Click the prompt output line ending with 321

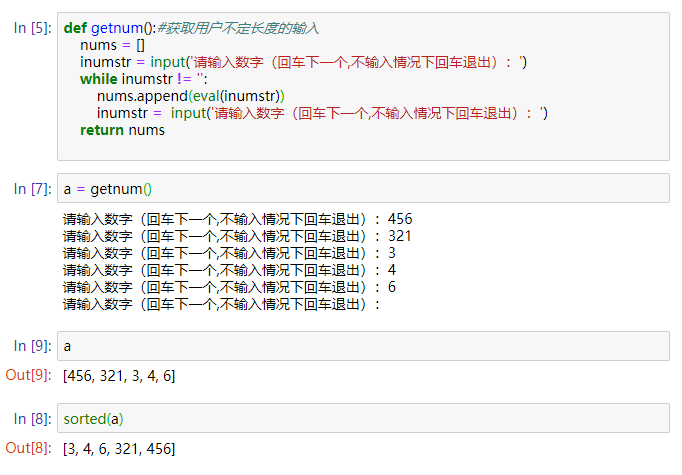237,236
